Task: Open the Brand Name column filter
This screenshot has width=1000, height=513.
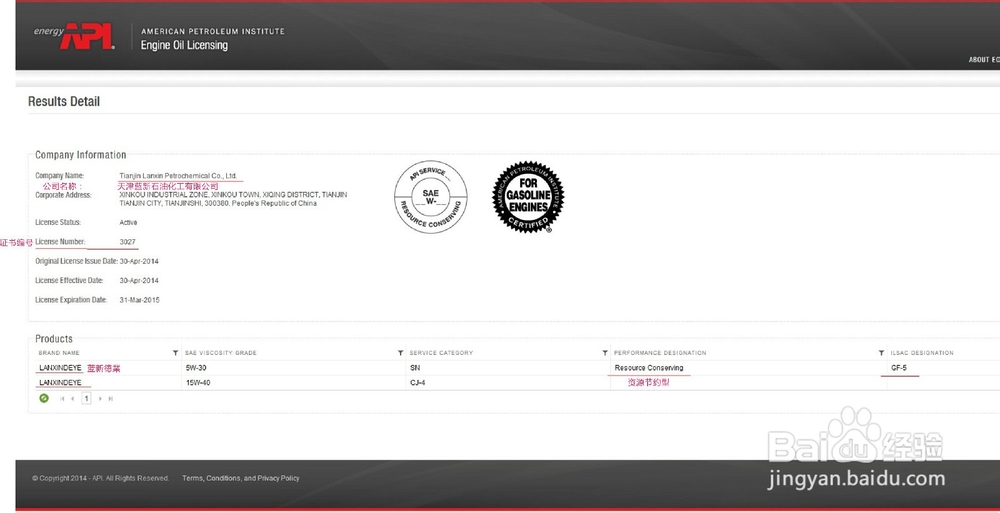Action: (x=175, y=353)
